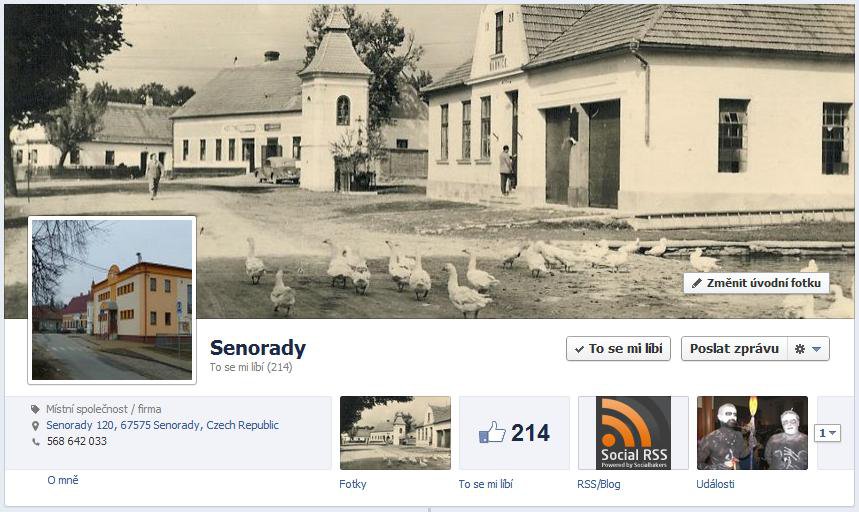
Task: Open the Události event photo thumbnail
Action: click(752, 433)
